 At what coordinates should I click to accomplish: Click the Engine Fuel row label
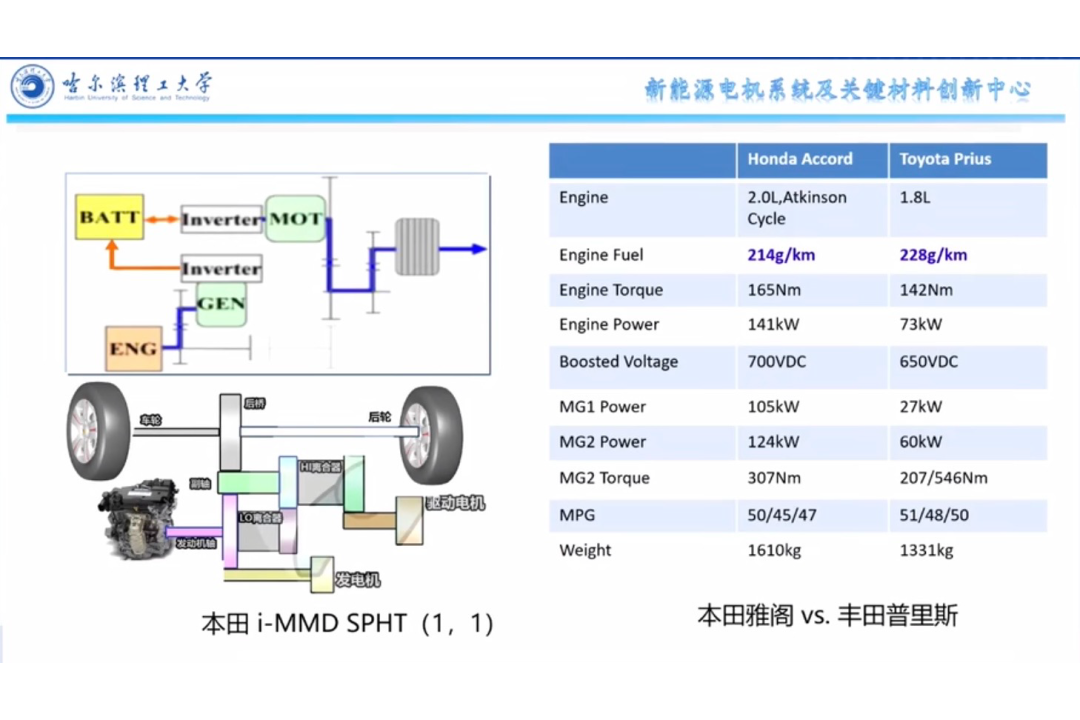pos(601,256)
